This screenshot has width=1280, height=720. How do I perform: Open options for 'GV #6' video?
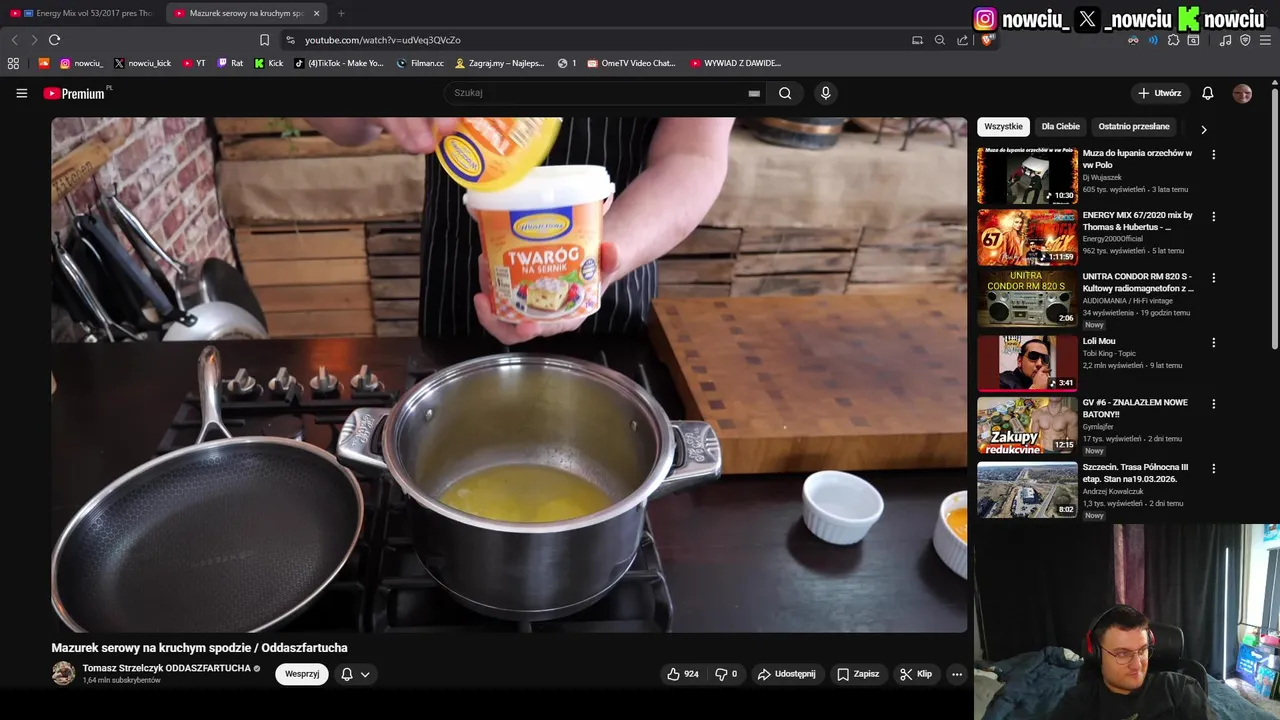click(x=1214, y=404)
